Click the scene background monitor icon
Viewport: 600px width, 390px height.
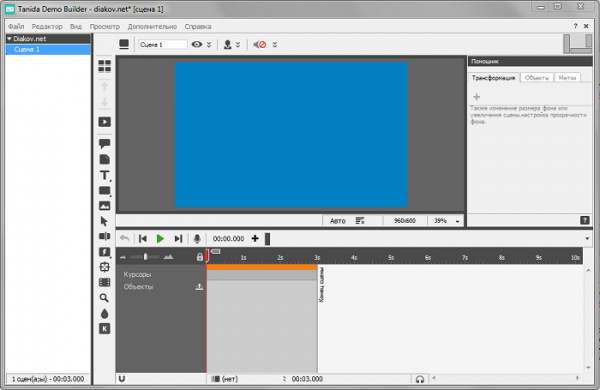124,44
